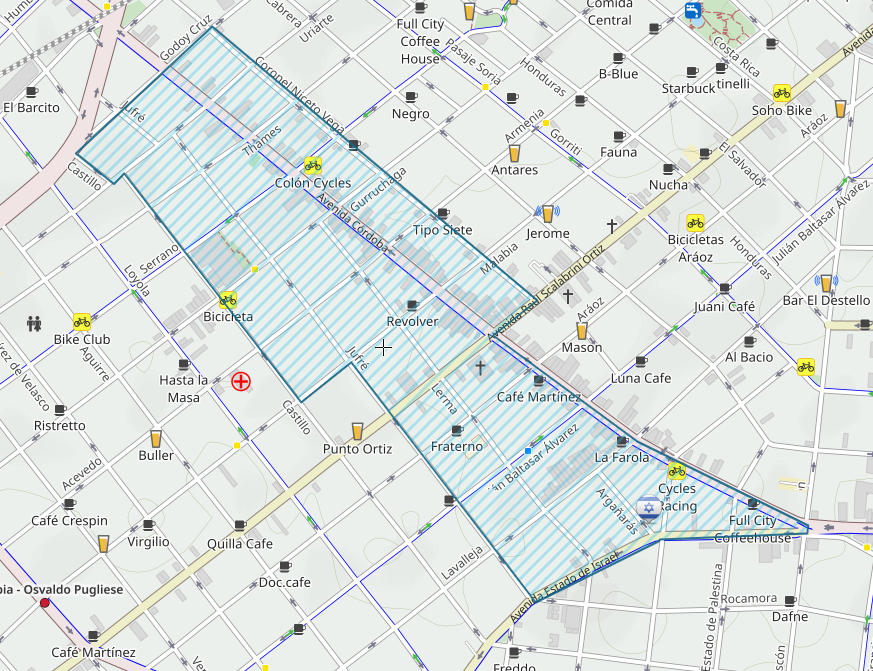The height and width of the screenshot is (671, 873).
Task: Click the Café Crespin cup icon
Action: coord(70,504)
